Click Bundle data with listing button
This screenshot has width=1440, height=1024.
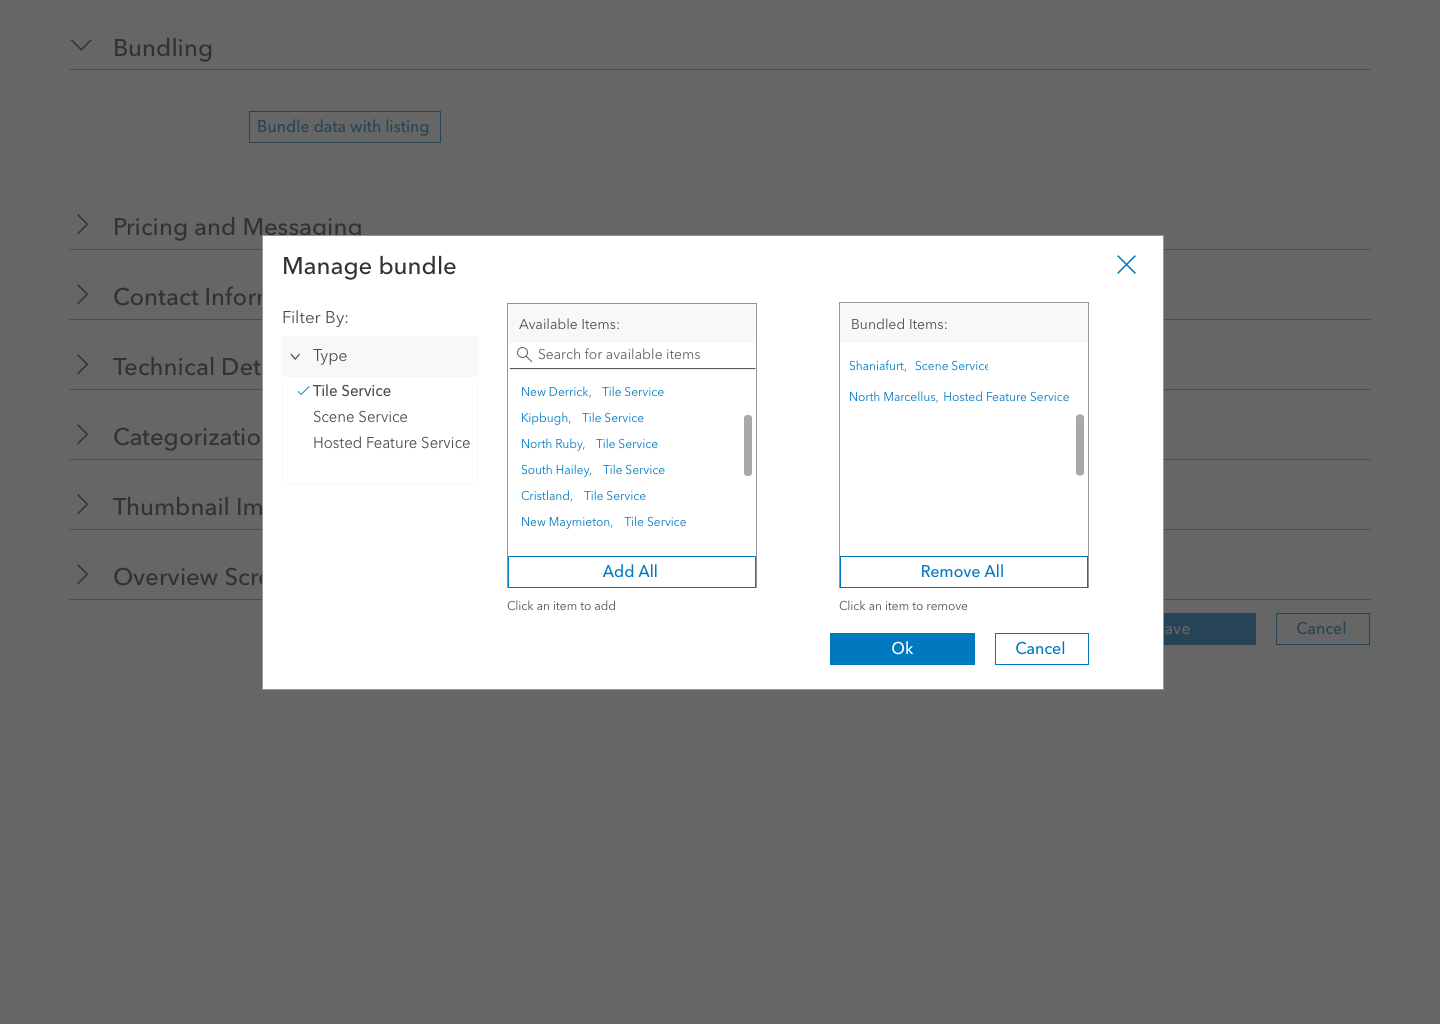[345, 127]
